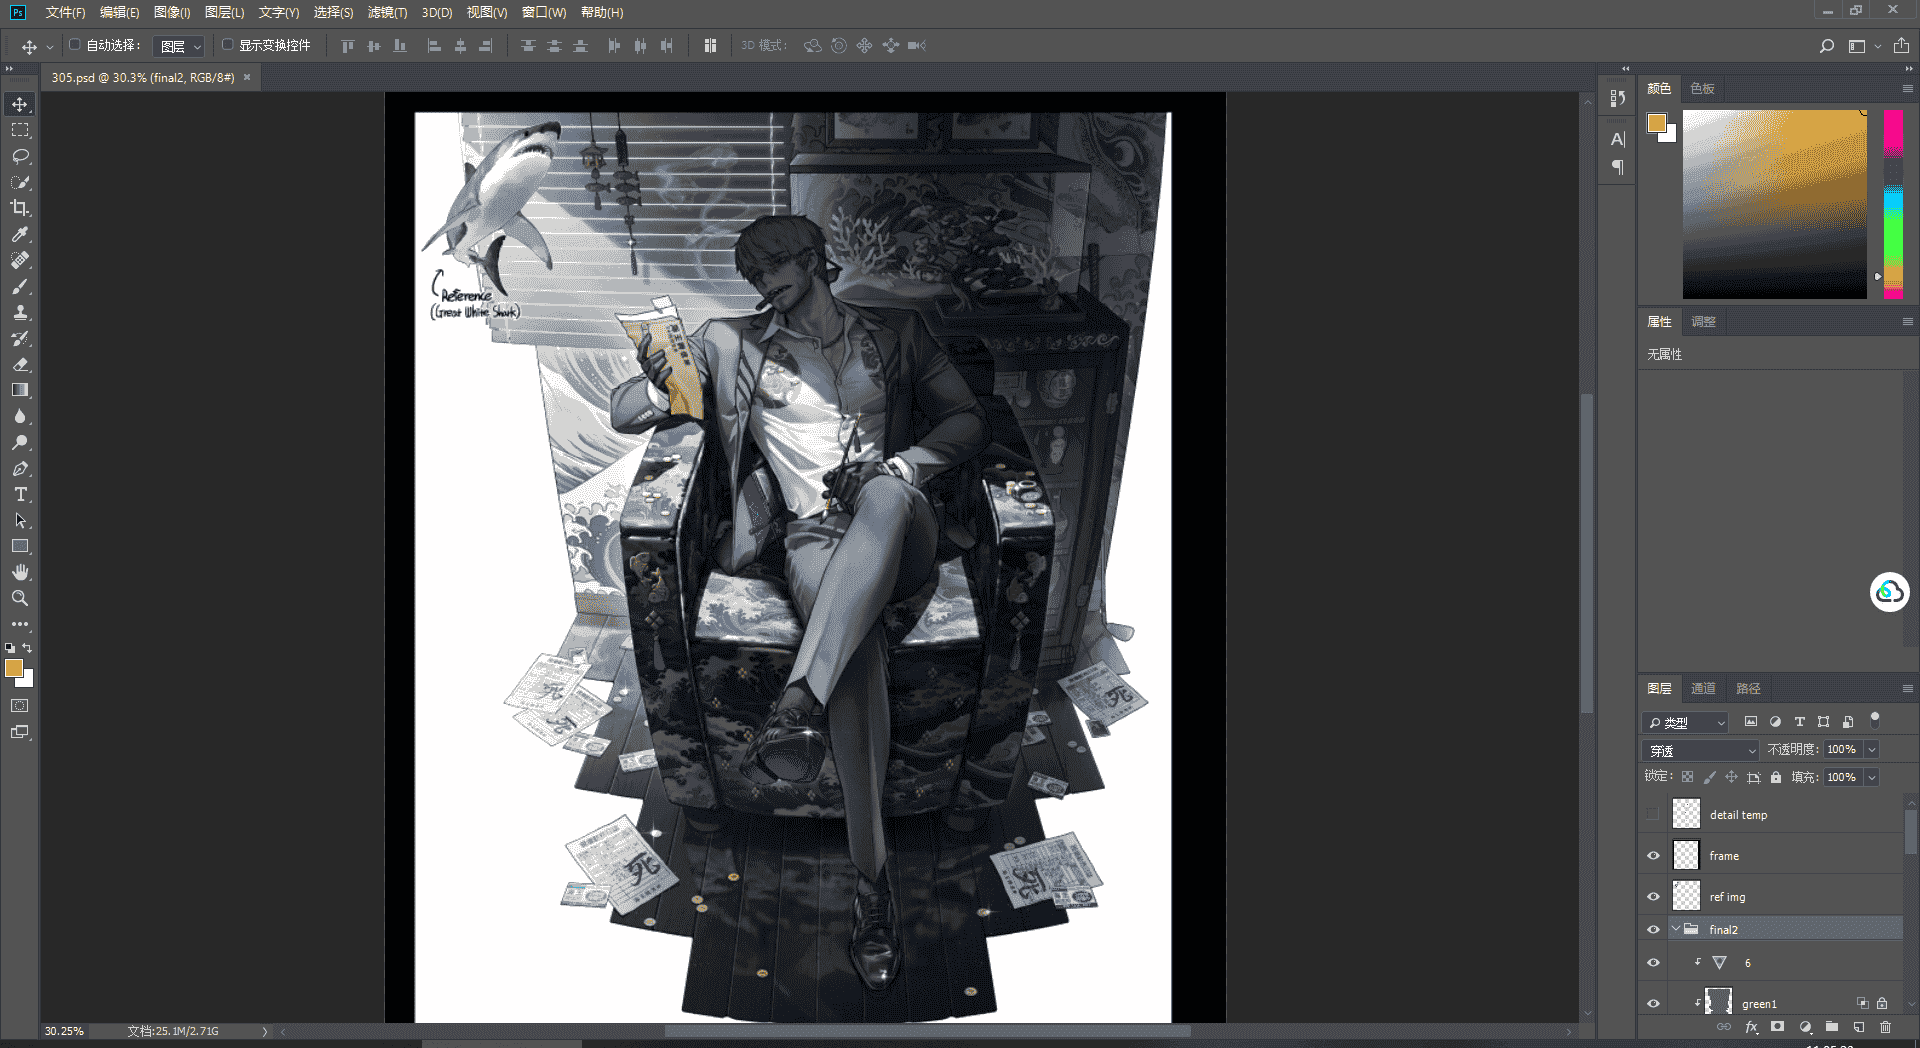Image resolution: width=1920 pixels, height=1048 pixels.
Task: Switch to the 调整 tab
Action: (1703, 322)
